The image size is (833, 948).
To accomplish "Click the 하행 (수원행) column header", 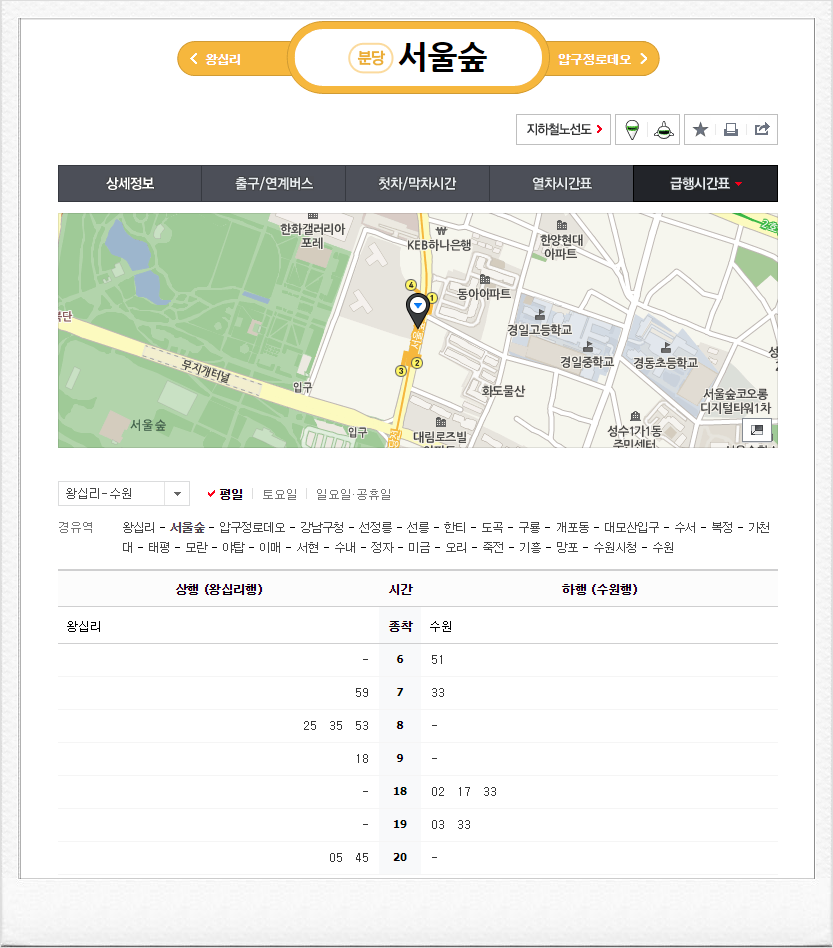I will tap(600, 589).
